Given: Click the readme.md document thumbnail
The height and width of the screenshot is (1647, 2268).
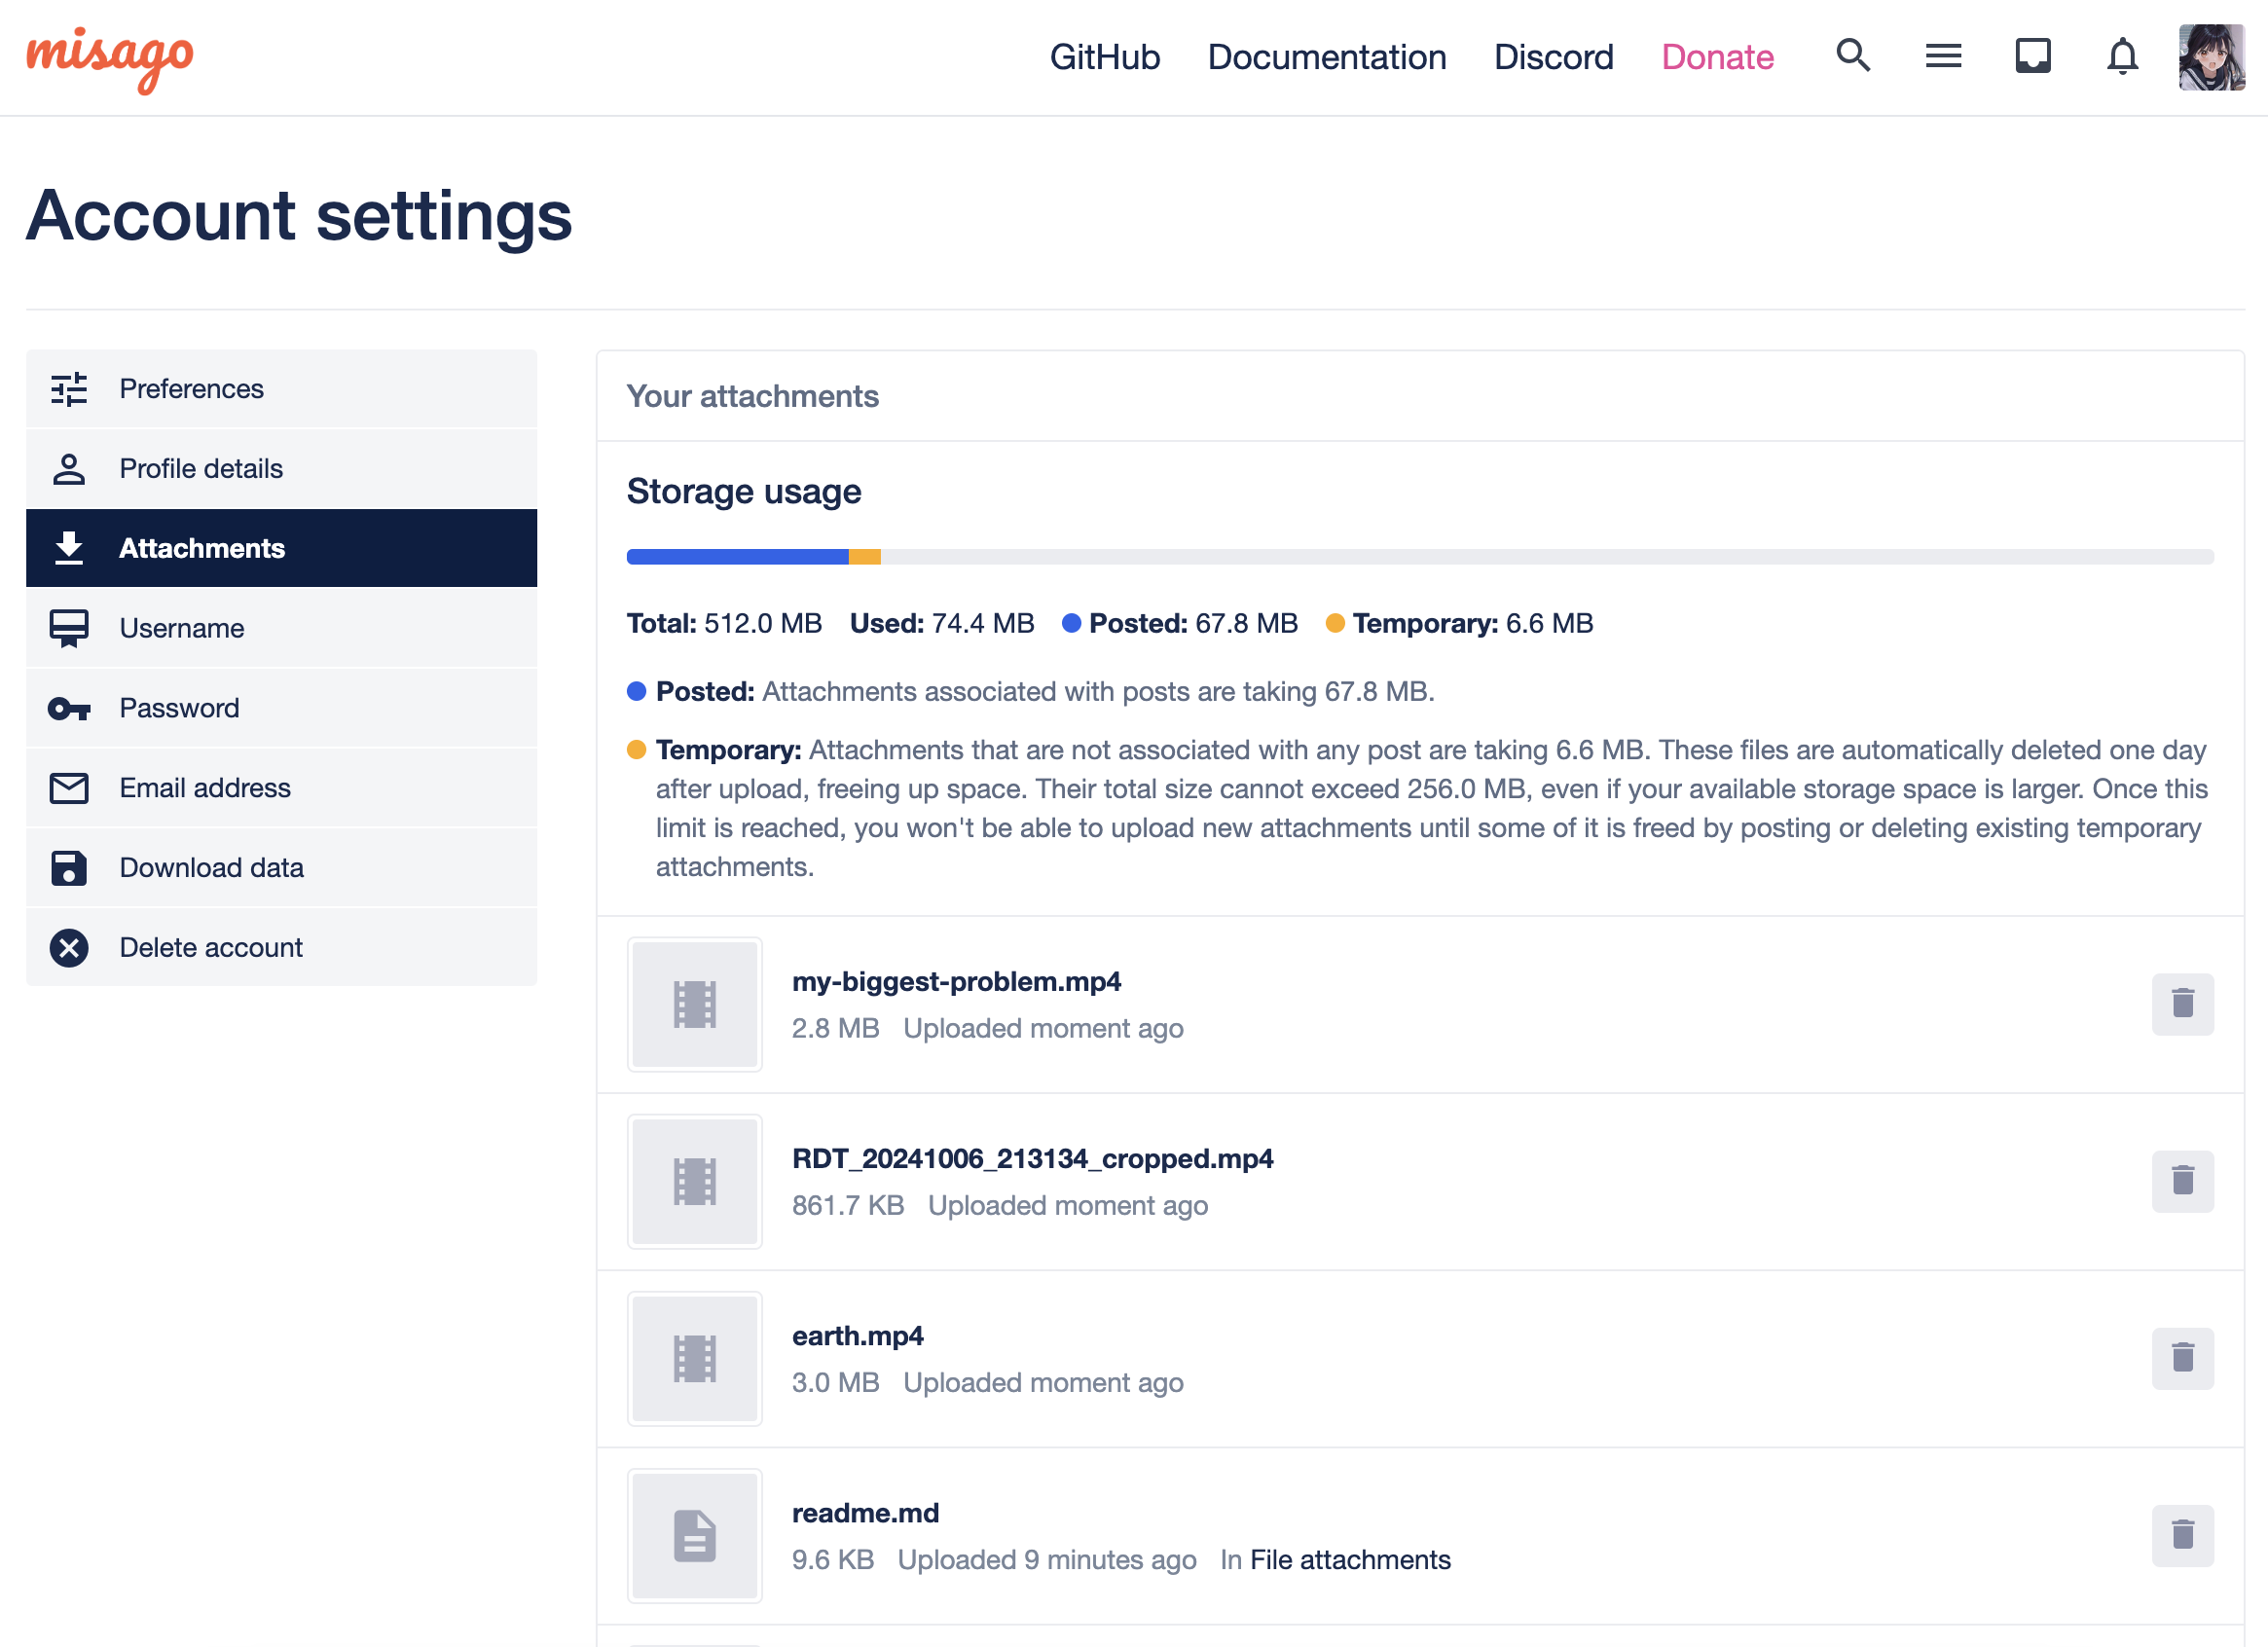Looking at the screenshot, I should pos(694,1535).
